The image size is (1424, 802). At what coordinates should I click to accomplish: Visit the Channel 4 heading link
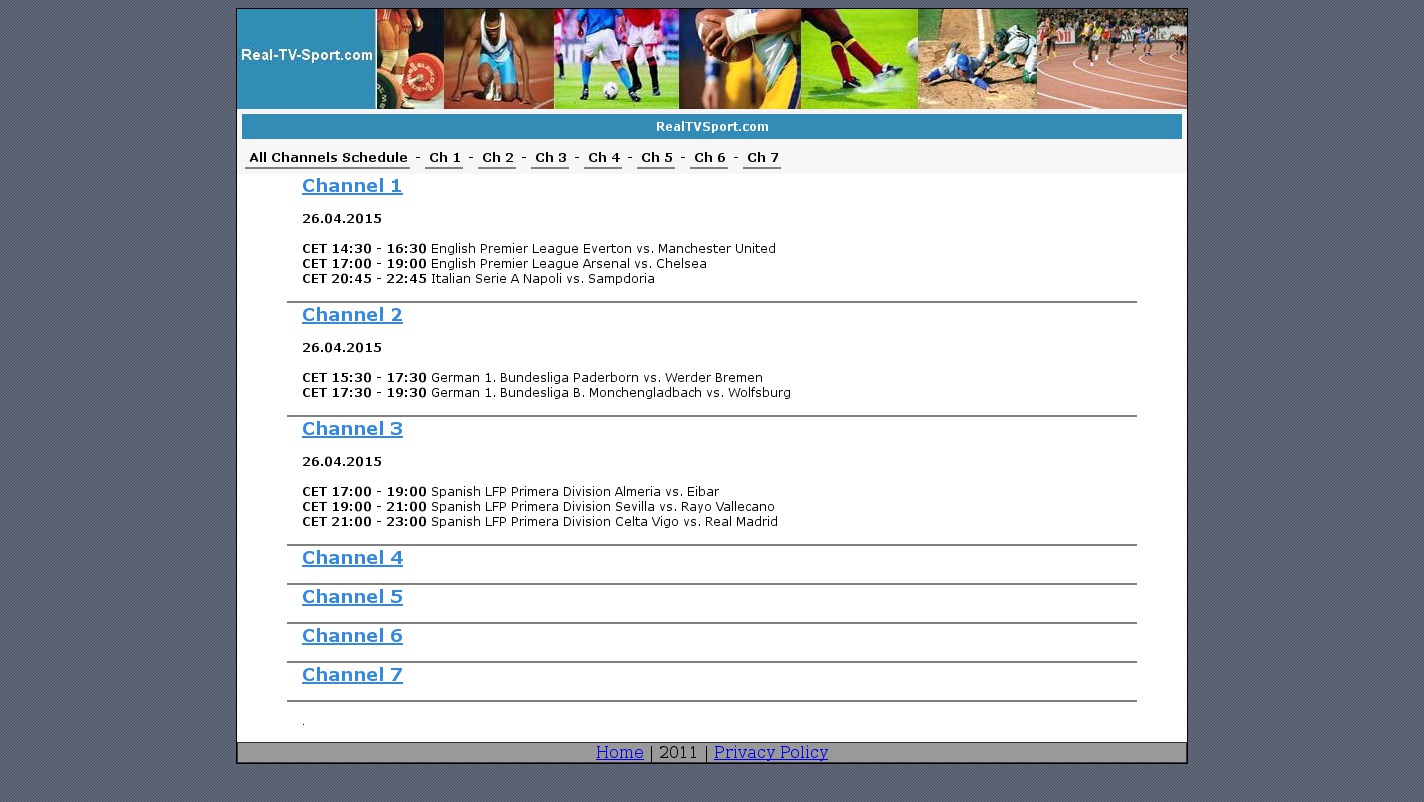click(352, 558)
